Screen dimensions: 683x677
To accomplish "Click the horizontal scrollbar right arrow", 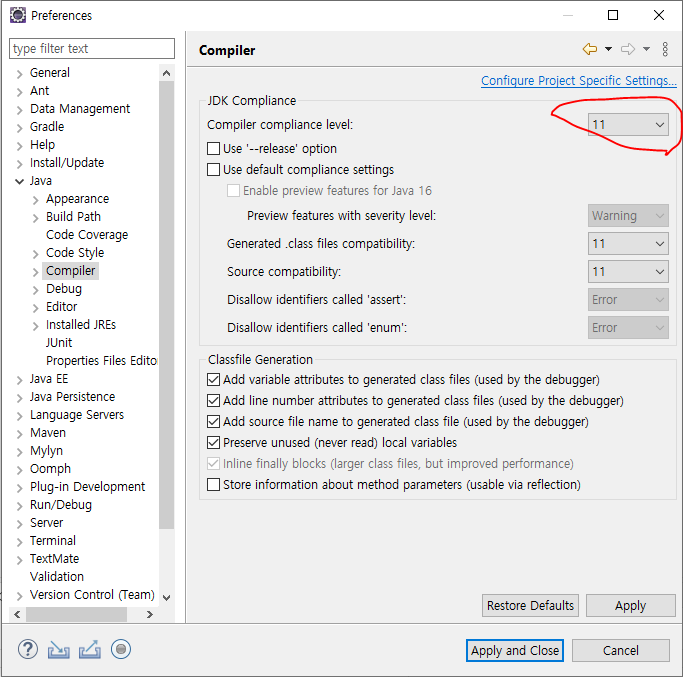I will click(150, 614).
